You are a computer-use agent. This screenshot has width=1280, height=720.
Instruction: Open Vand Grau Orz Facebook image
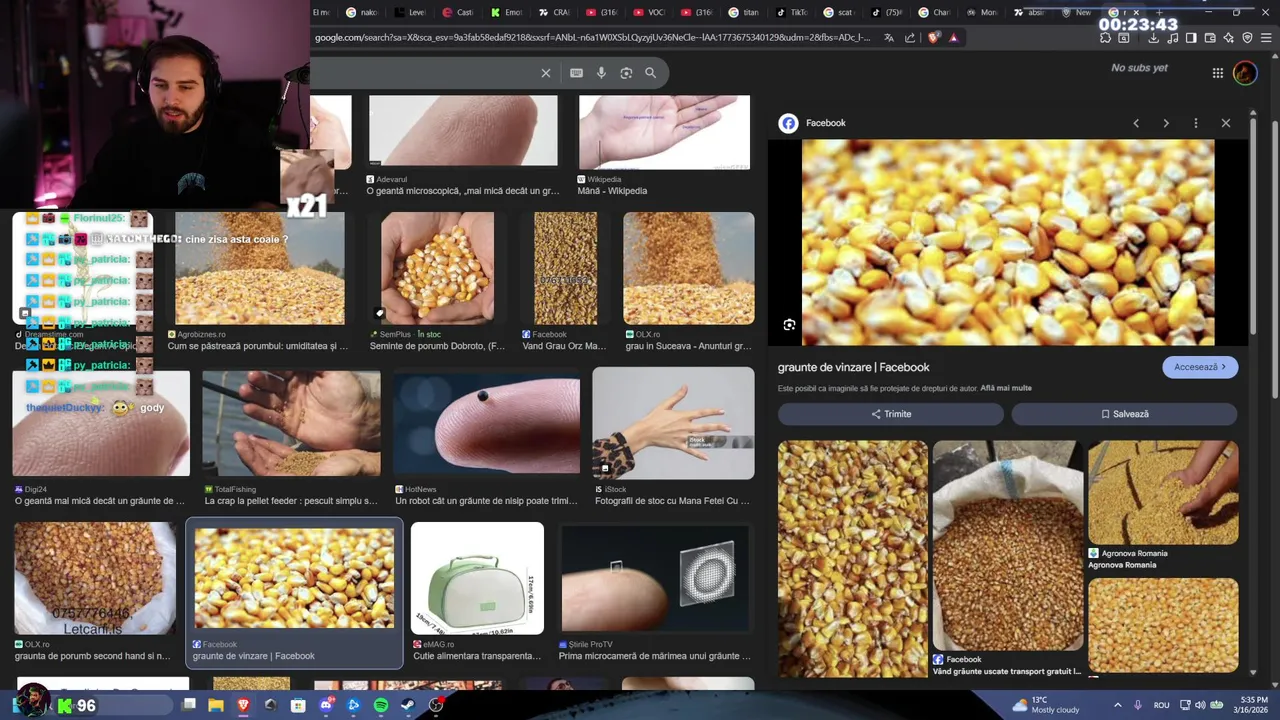[x=565, y=269]
